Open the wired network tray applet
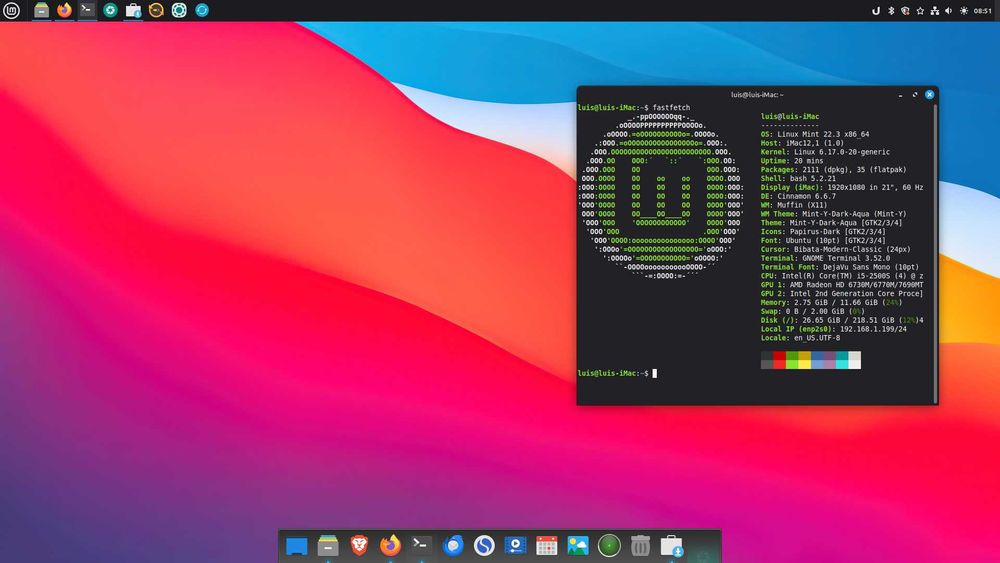This screenshot has width=1000, height=563. pyautogui.click(x=935, y=11)
